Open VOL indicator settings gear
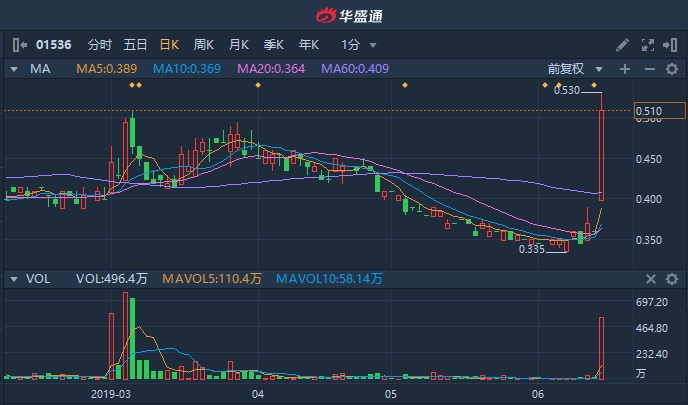This screenshot has height=405, width=688. [x=672, y=279]
